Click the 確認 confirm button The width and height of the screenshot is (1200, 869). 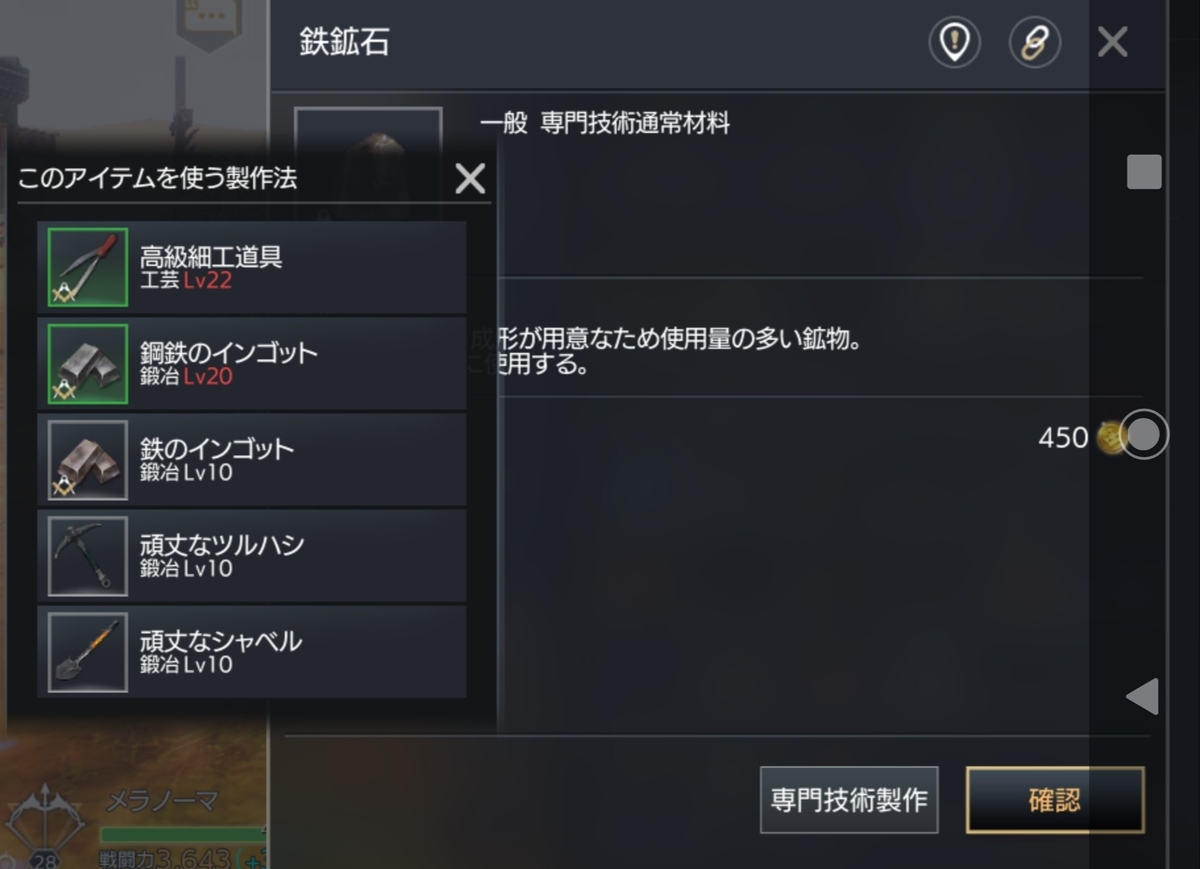1055,800
